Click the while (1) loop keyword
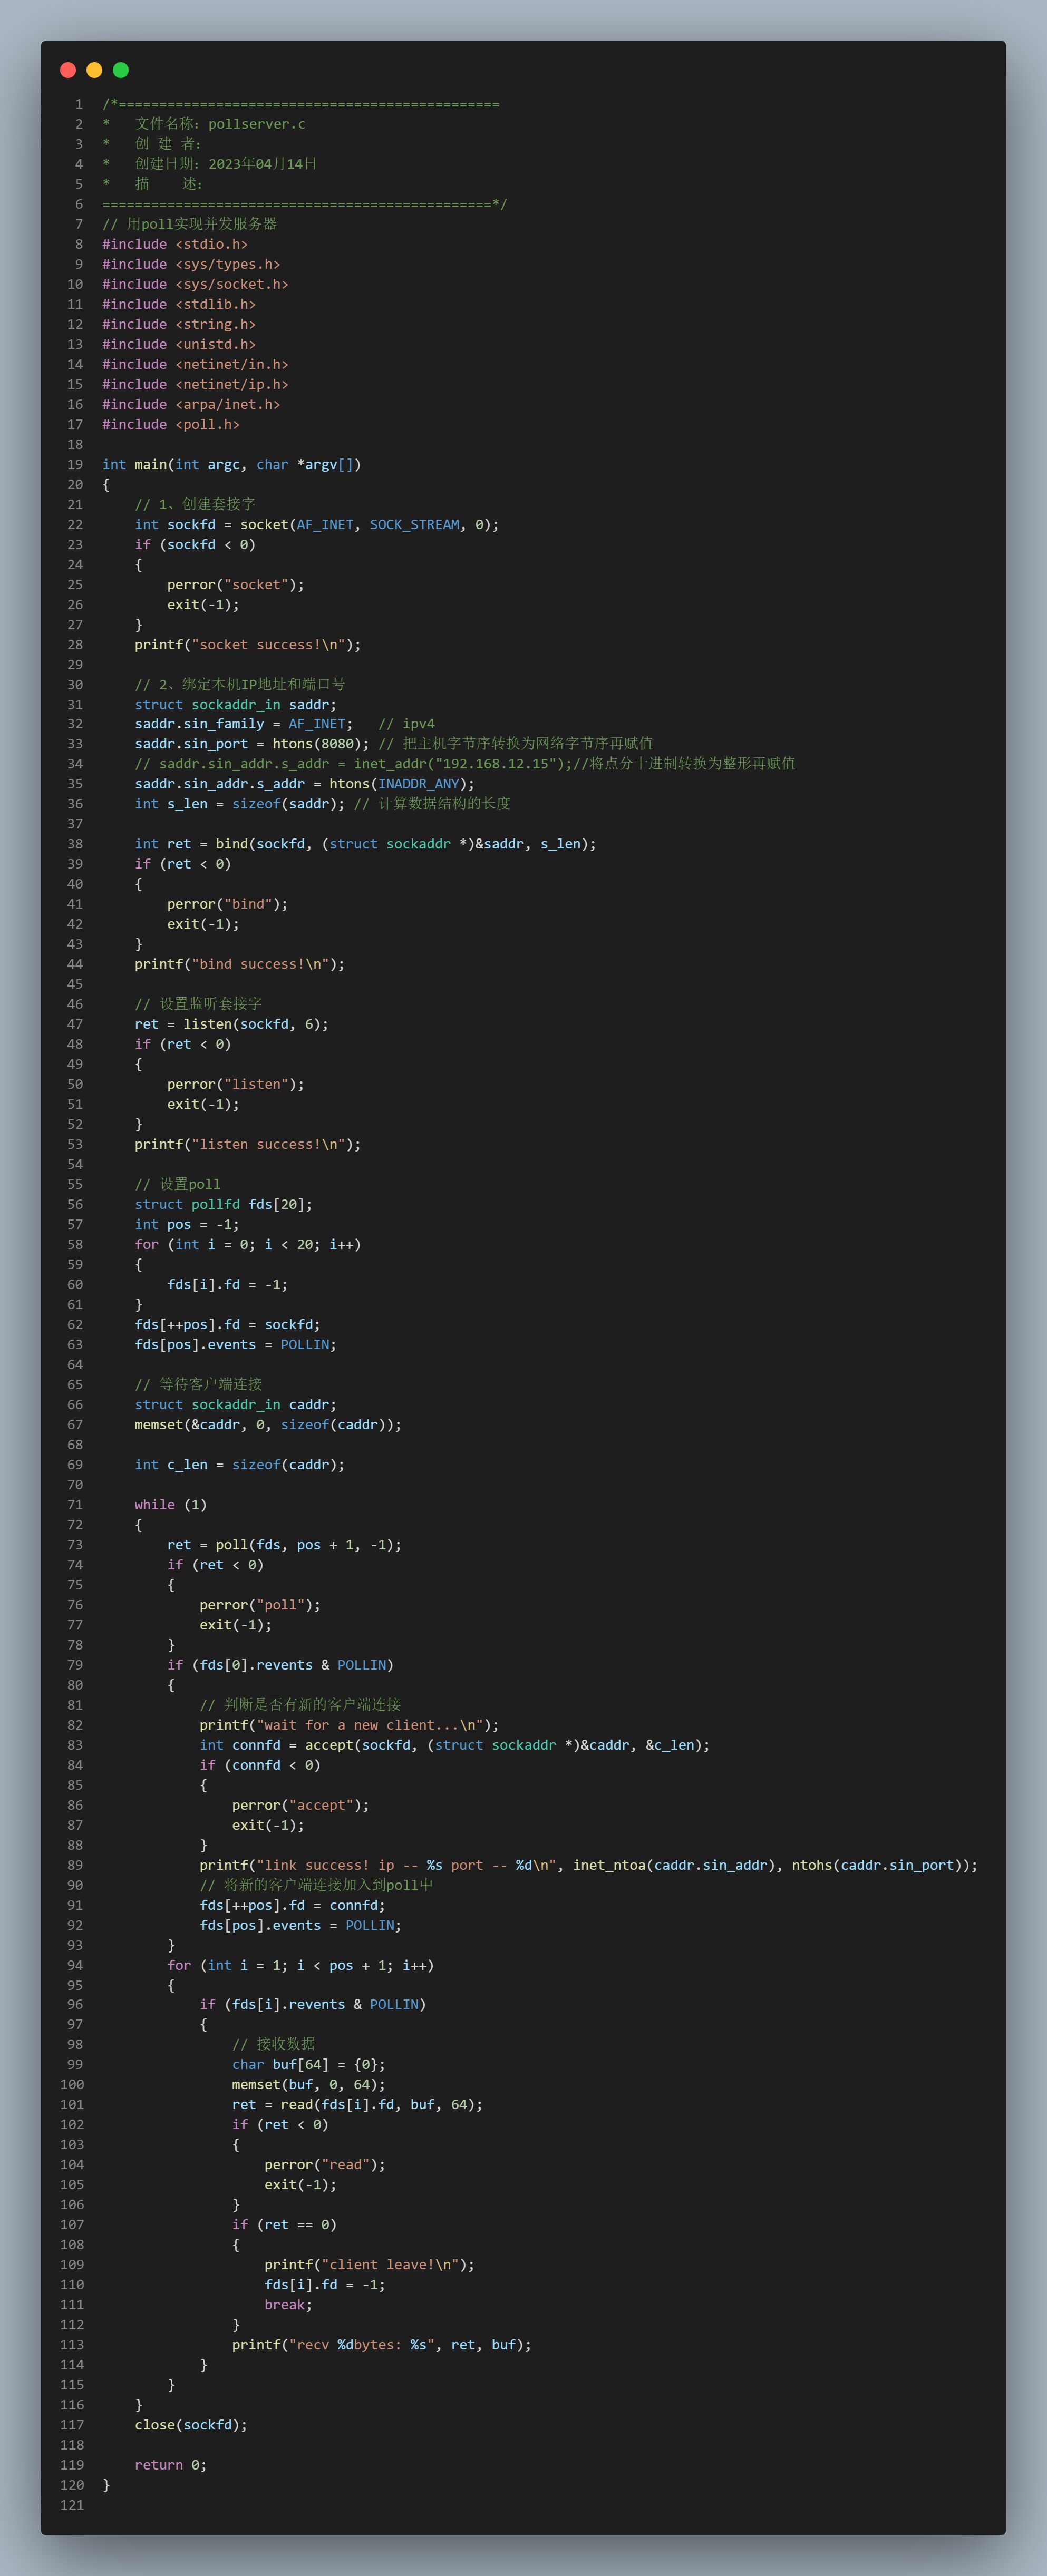The width and height of the screenshot is (1047, 2576). [154, 1504]
